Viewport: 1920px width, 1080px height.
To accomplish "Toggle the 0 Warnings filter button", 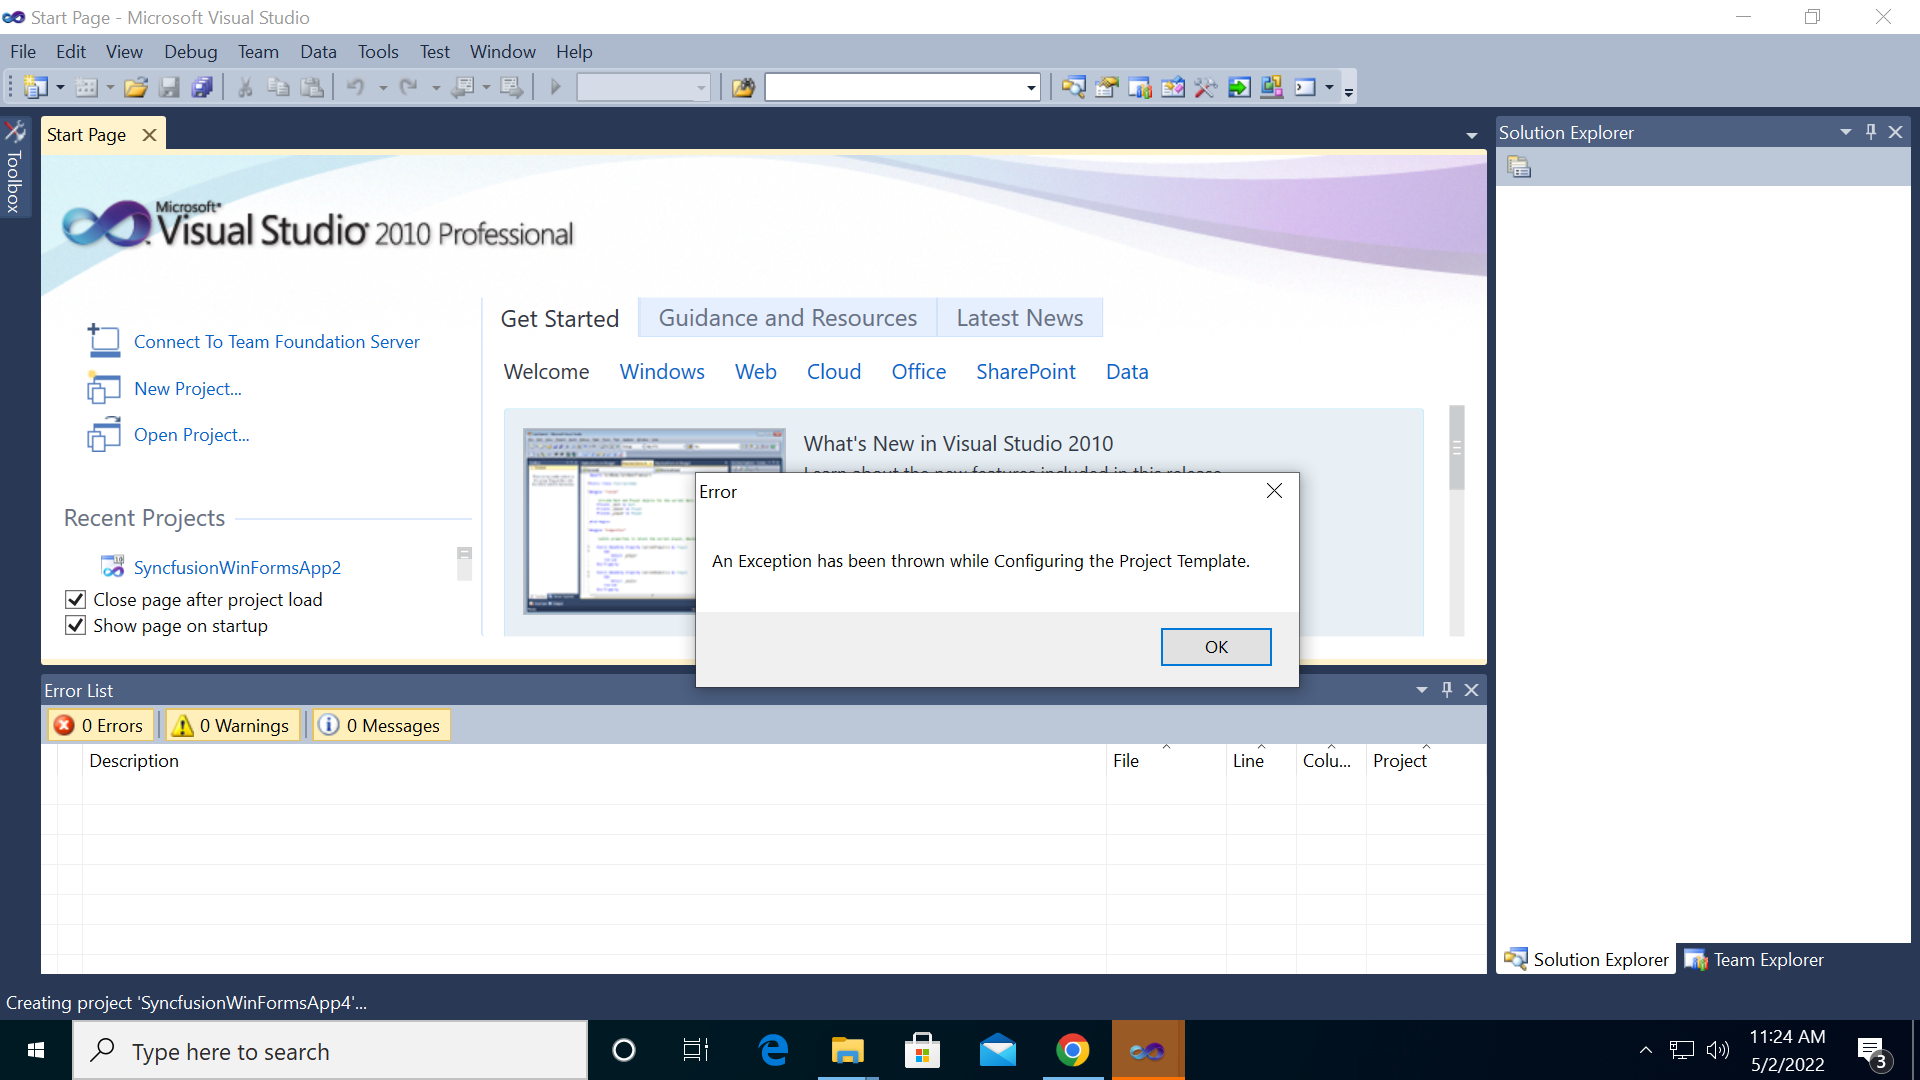I will pyautogui.click(x=232, y=726).
